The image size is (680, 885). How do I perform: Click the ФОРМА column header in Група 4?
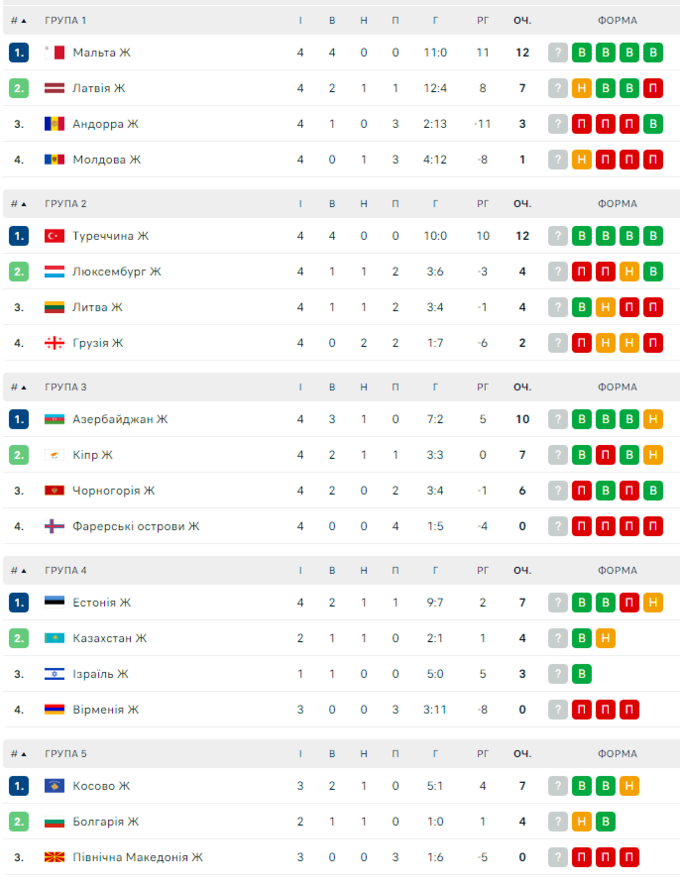(x=617, y=571)
